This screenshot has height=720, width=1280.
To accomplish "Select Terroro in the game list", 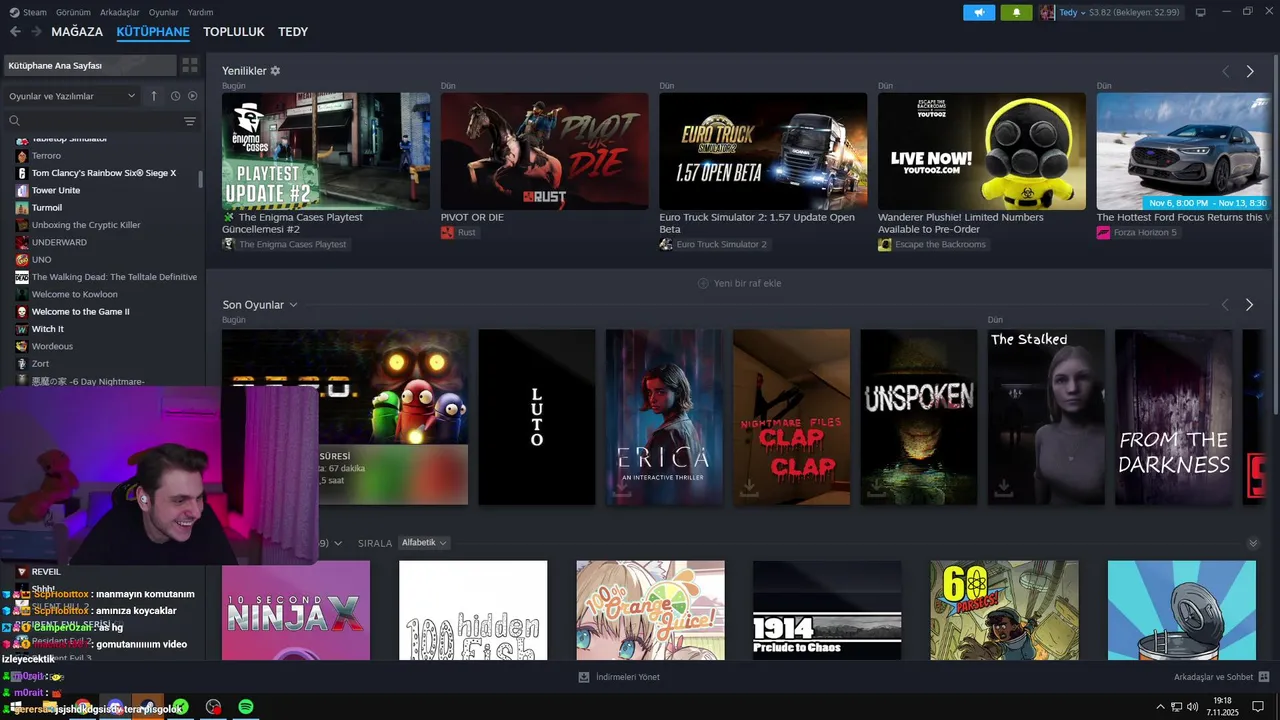I will point(46,156).
